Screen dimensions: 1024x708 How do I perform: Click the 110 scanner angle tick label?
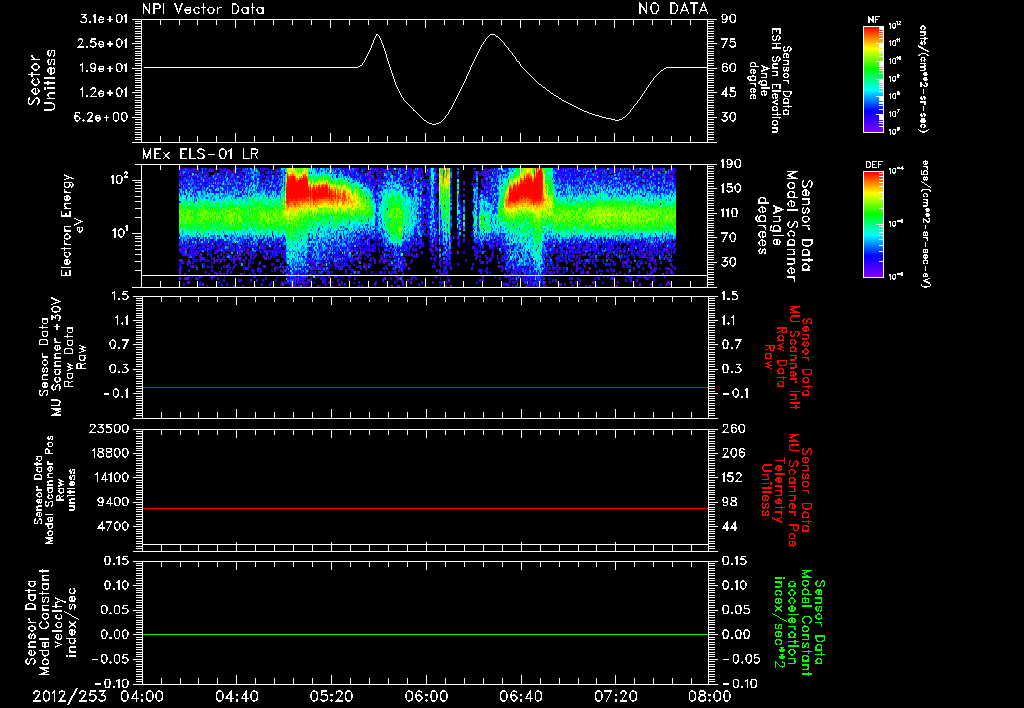pyautogui.click(x=731, y=213)
